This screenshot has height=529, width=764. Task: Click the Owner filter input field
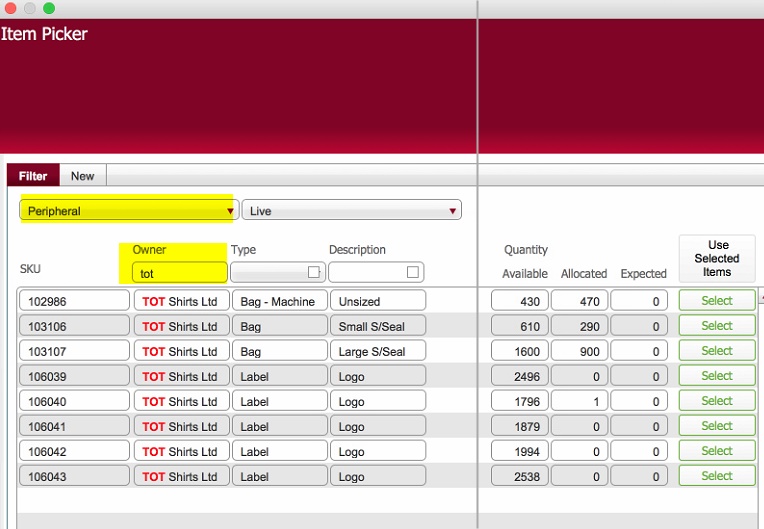[x=179, y=273]
